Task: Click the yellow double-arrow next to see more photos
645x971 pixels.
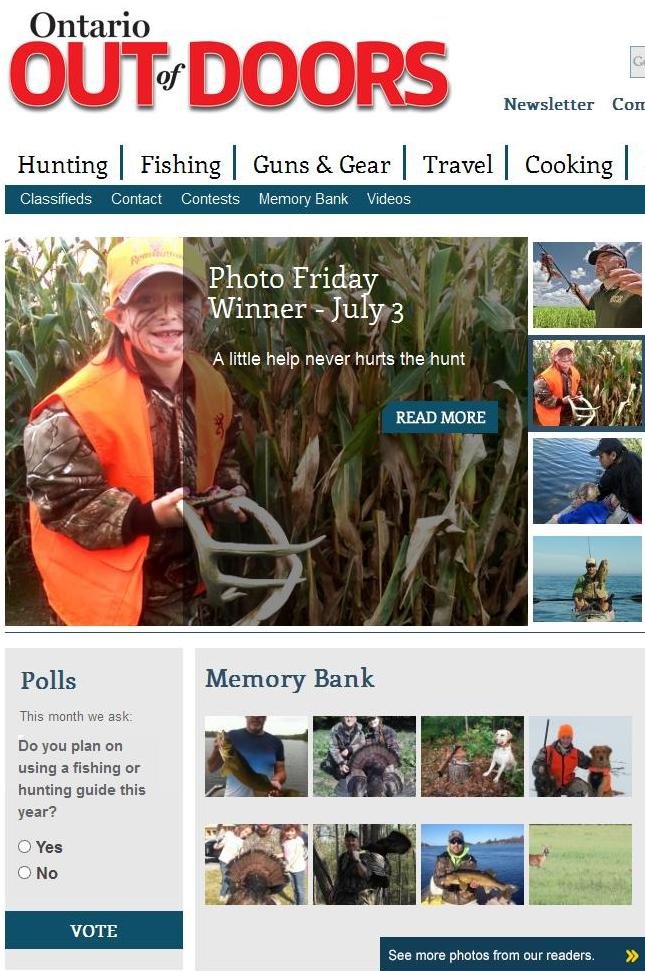Action: [x=631, y=955]
